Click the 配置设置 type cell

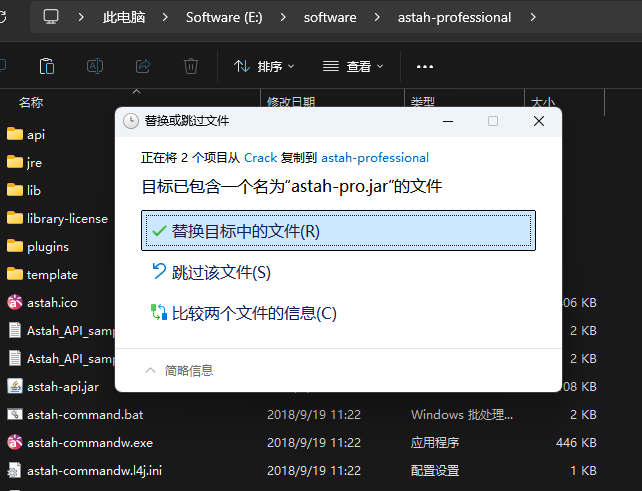click(435, 471)
